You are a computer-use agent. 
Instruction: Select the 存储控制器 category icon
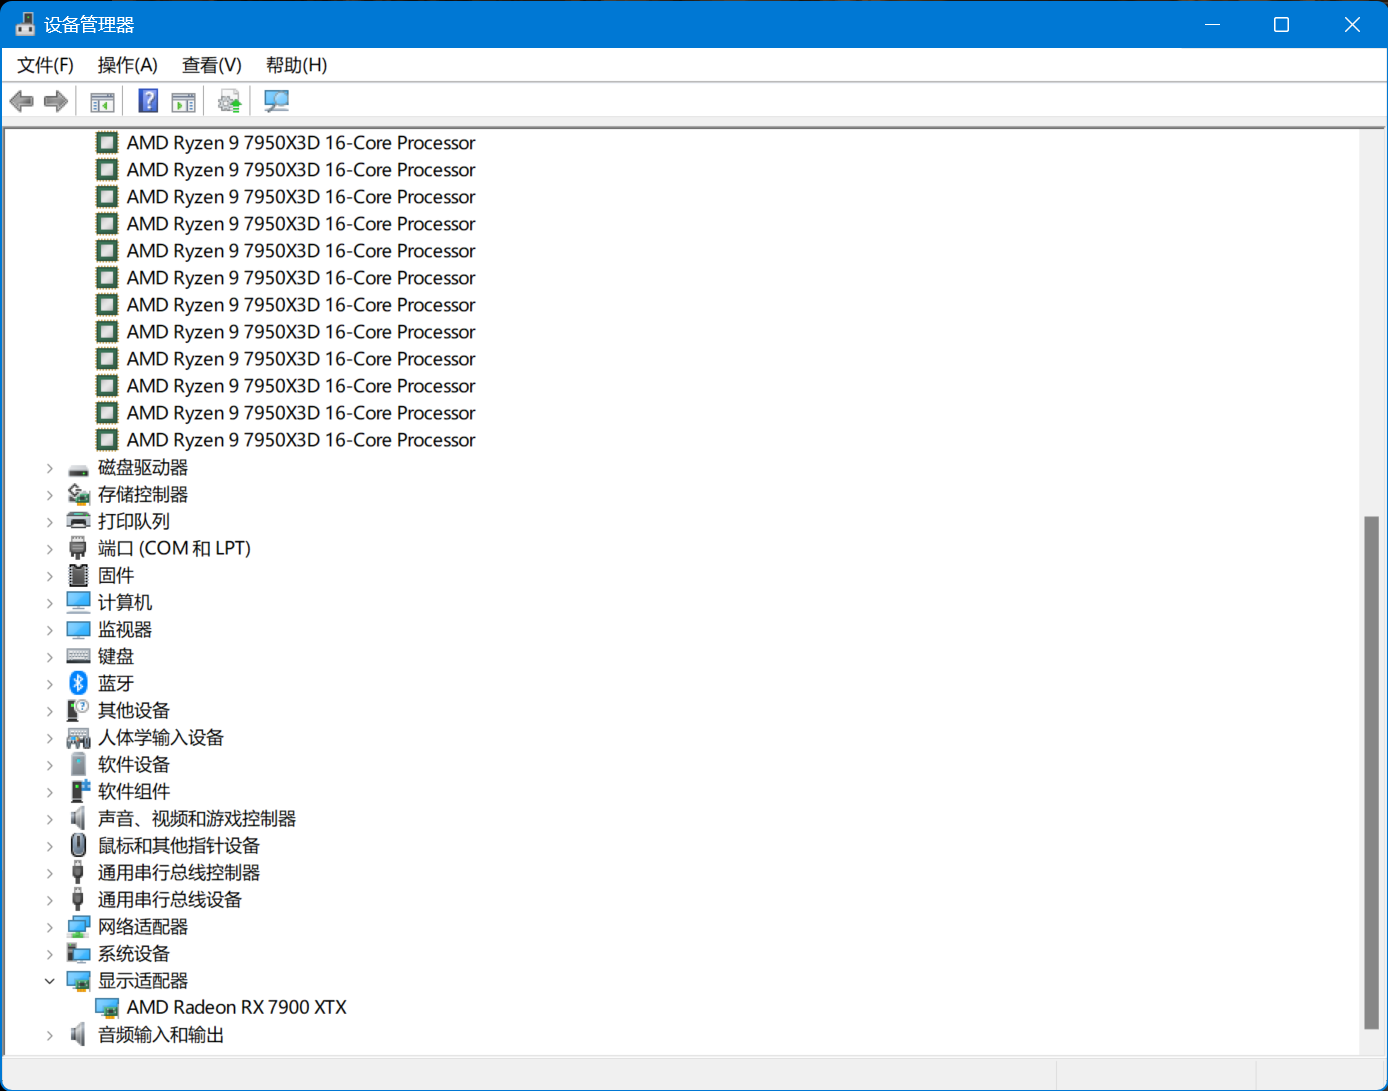click(78, 495)
